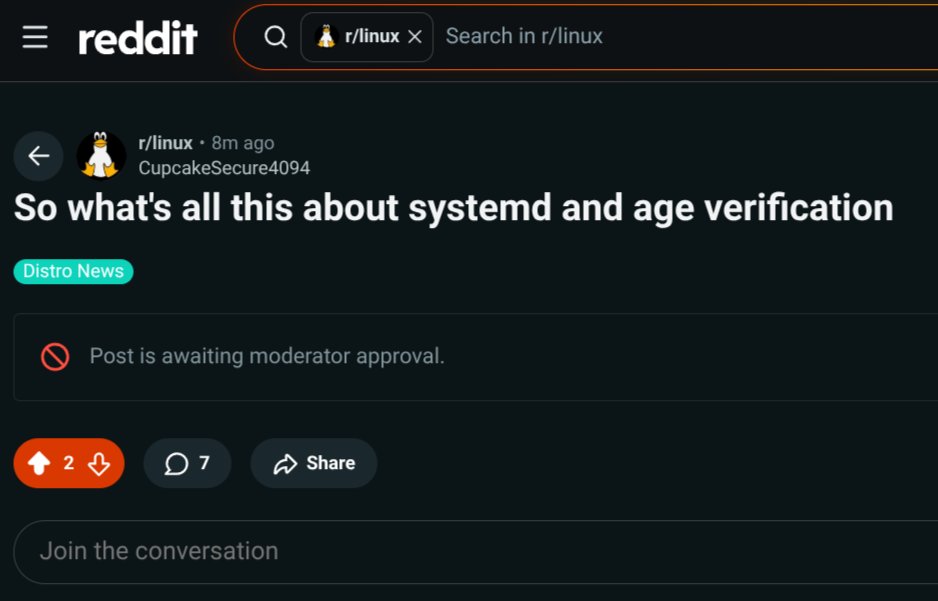The height and width of the screenshot is (601, 938).
Task: Open the hamburger navigation menu
Action: [x=35, y=37]
